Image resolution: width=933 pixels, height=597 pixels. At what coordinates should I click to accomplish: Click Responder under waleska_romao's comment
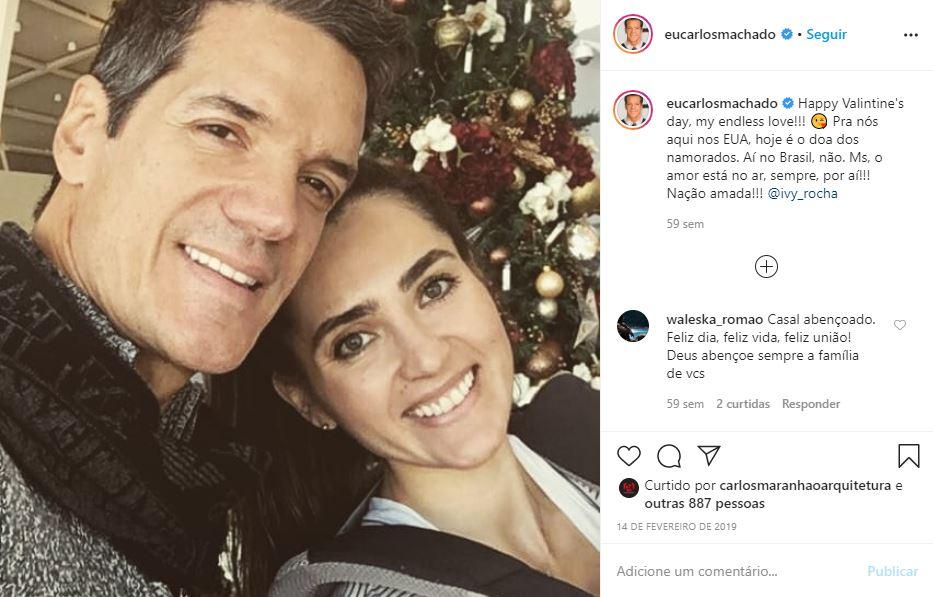pos(810,404)
